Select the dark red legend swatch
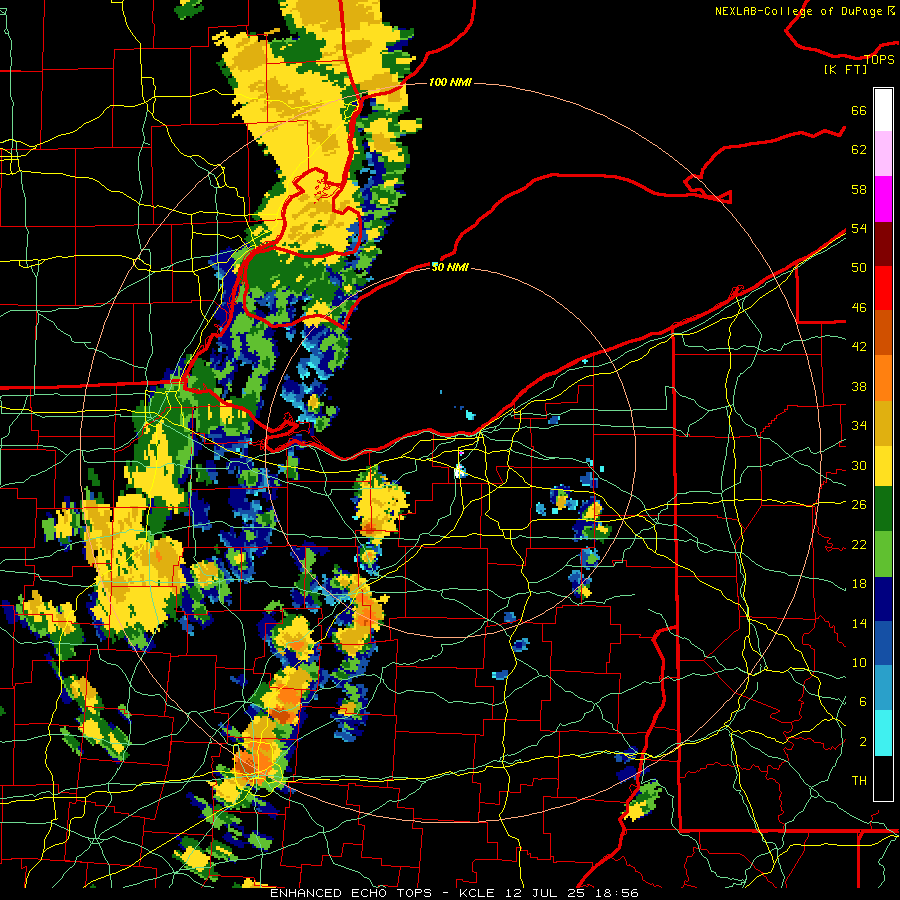 (883, 243)
